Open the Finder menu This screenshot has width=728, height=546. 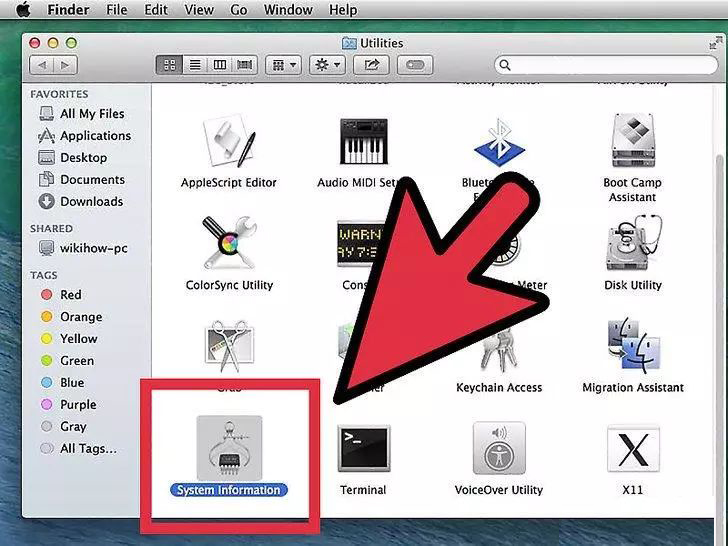[x=68, y=10]
